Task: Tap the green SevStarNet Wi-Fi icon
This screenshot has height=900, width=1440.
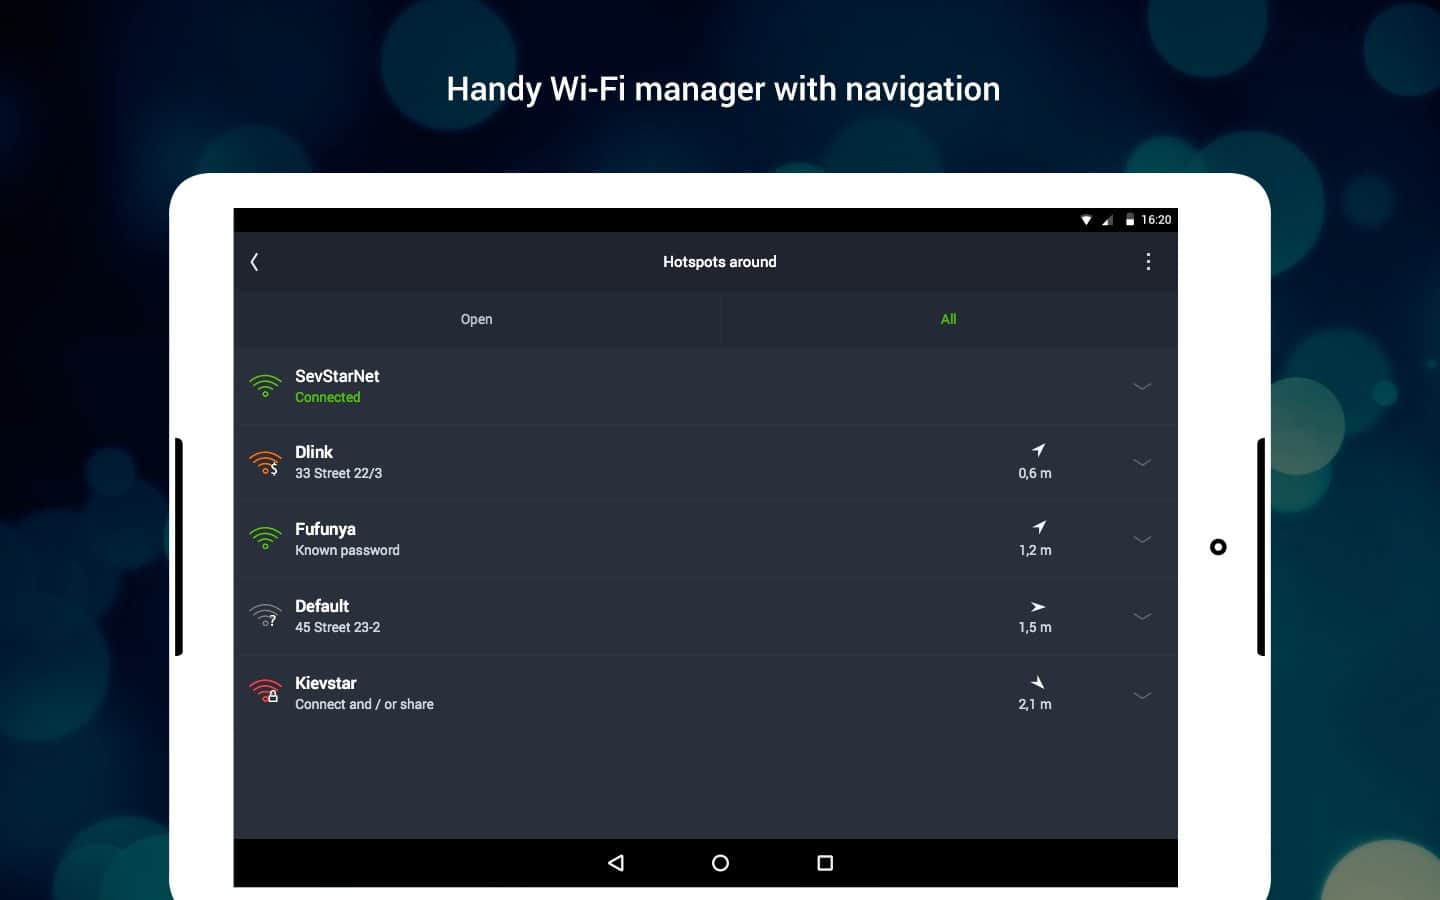Action: tap(265, 386)
